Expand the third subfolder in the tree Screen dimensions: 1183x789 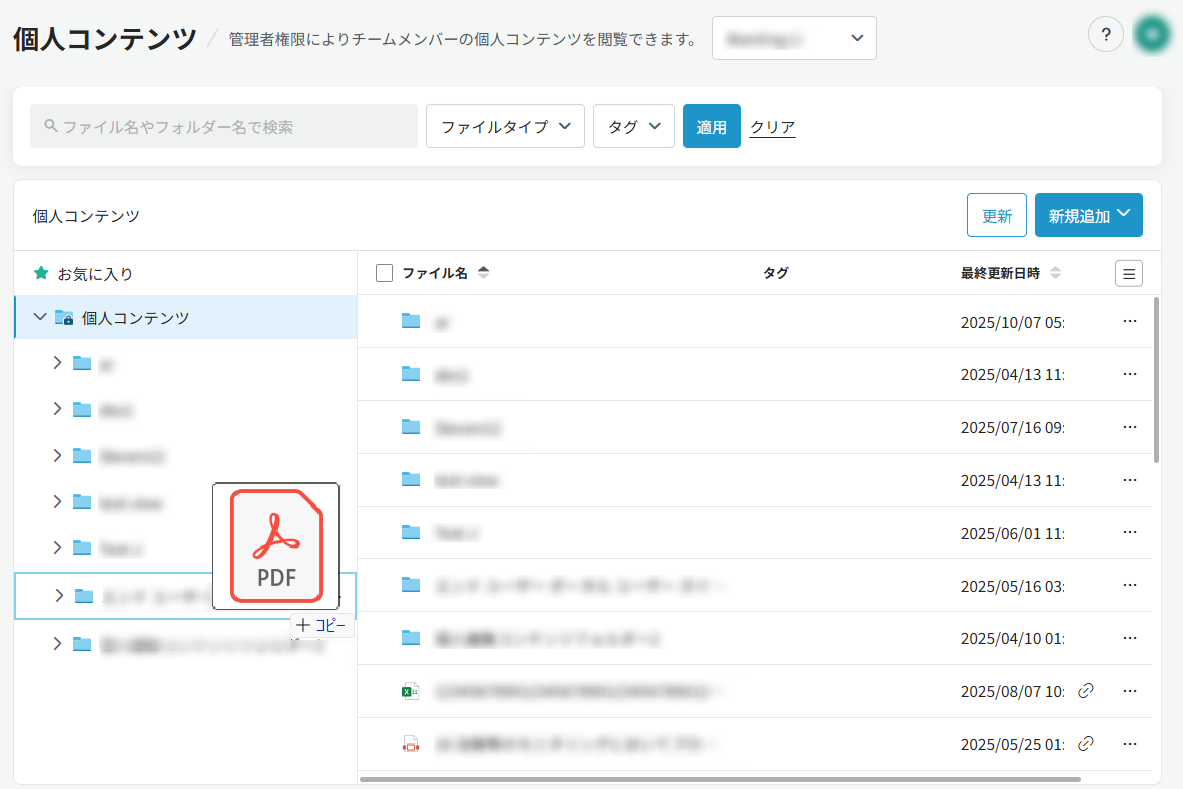click(x=57, y=456)
